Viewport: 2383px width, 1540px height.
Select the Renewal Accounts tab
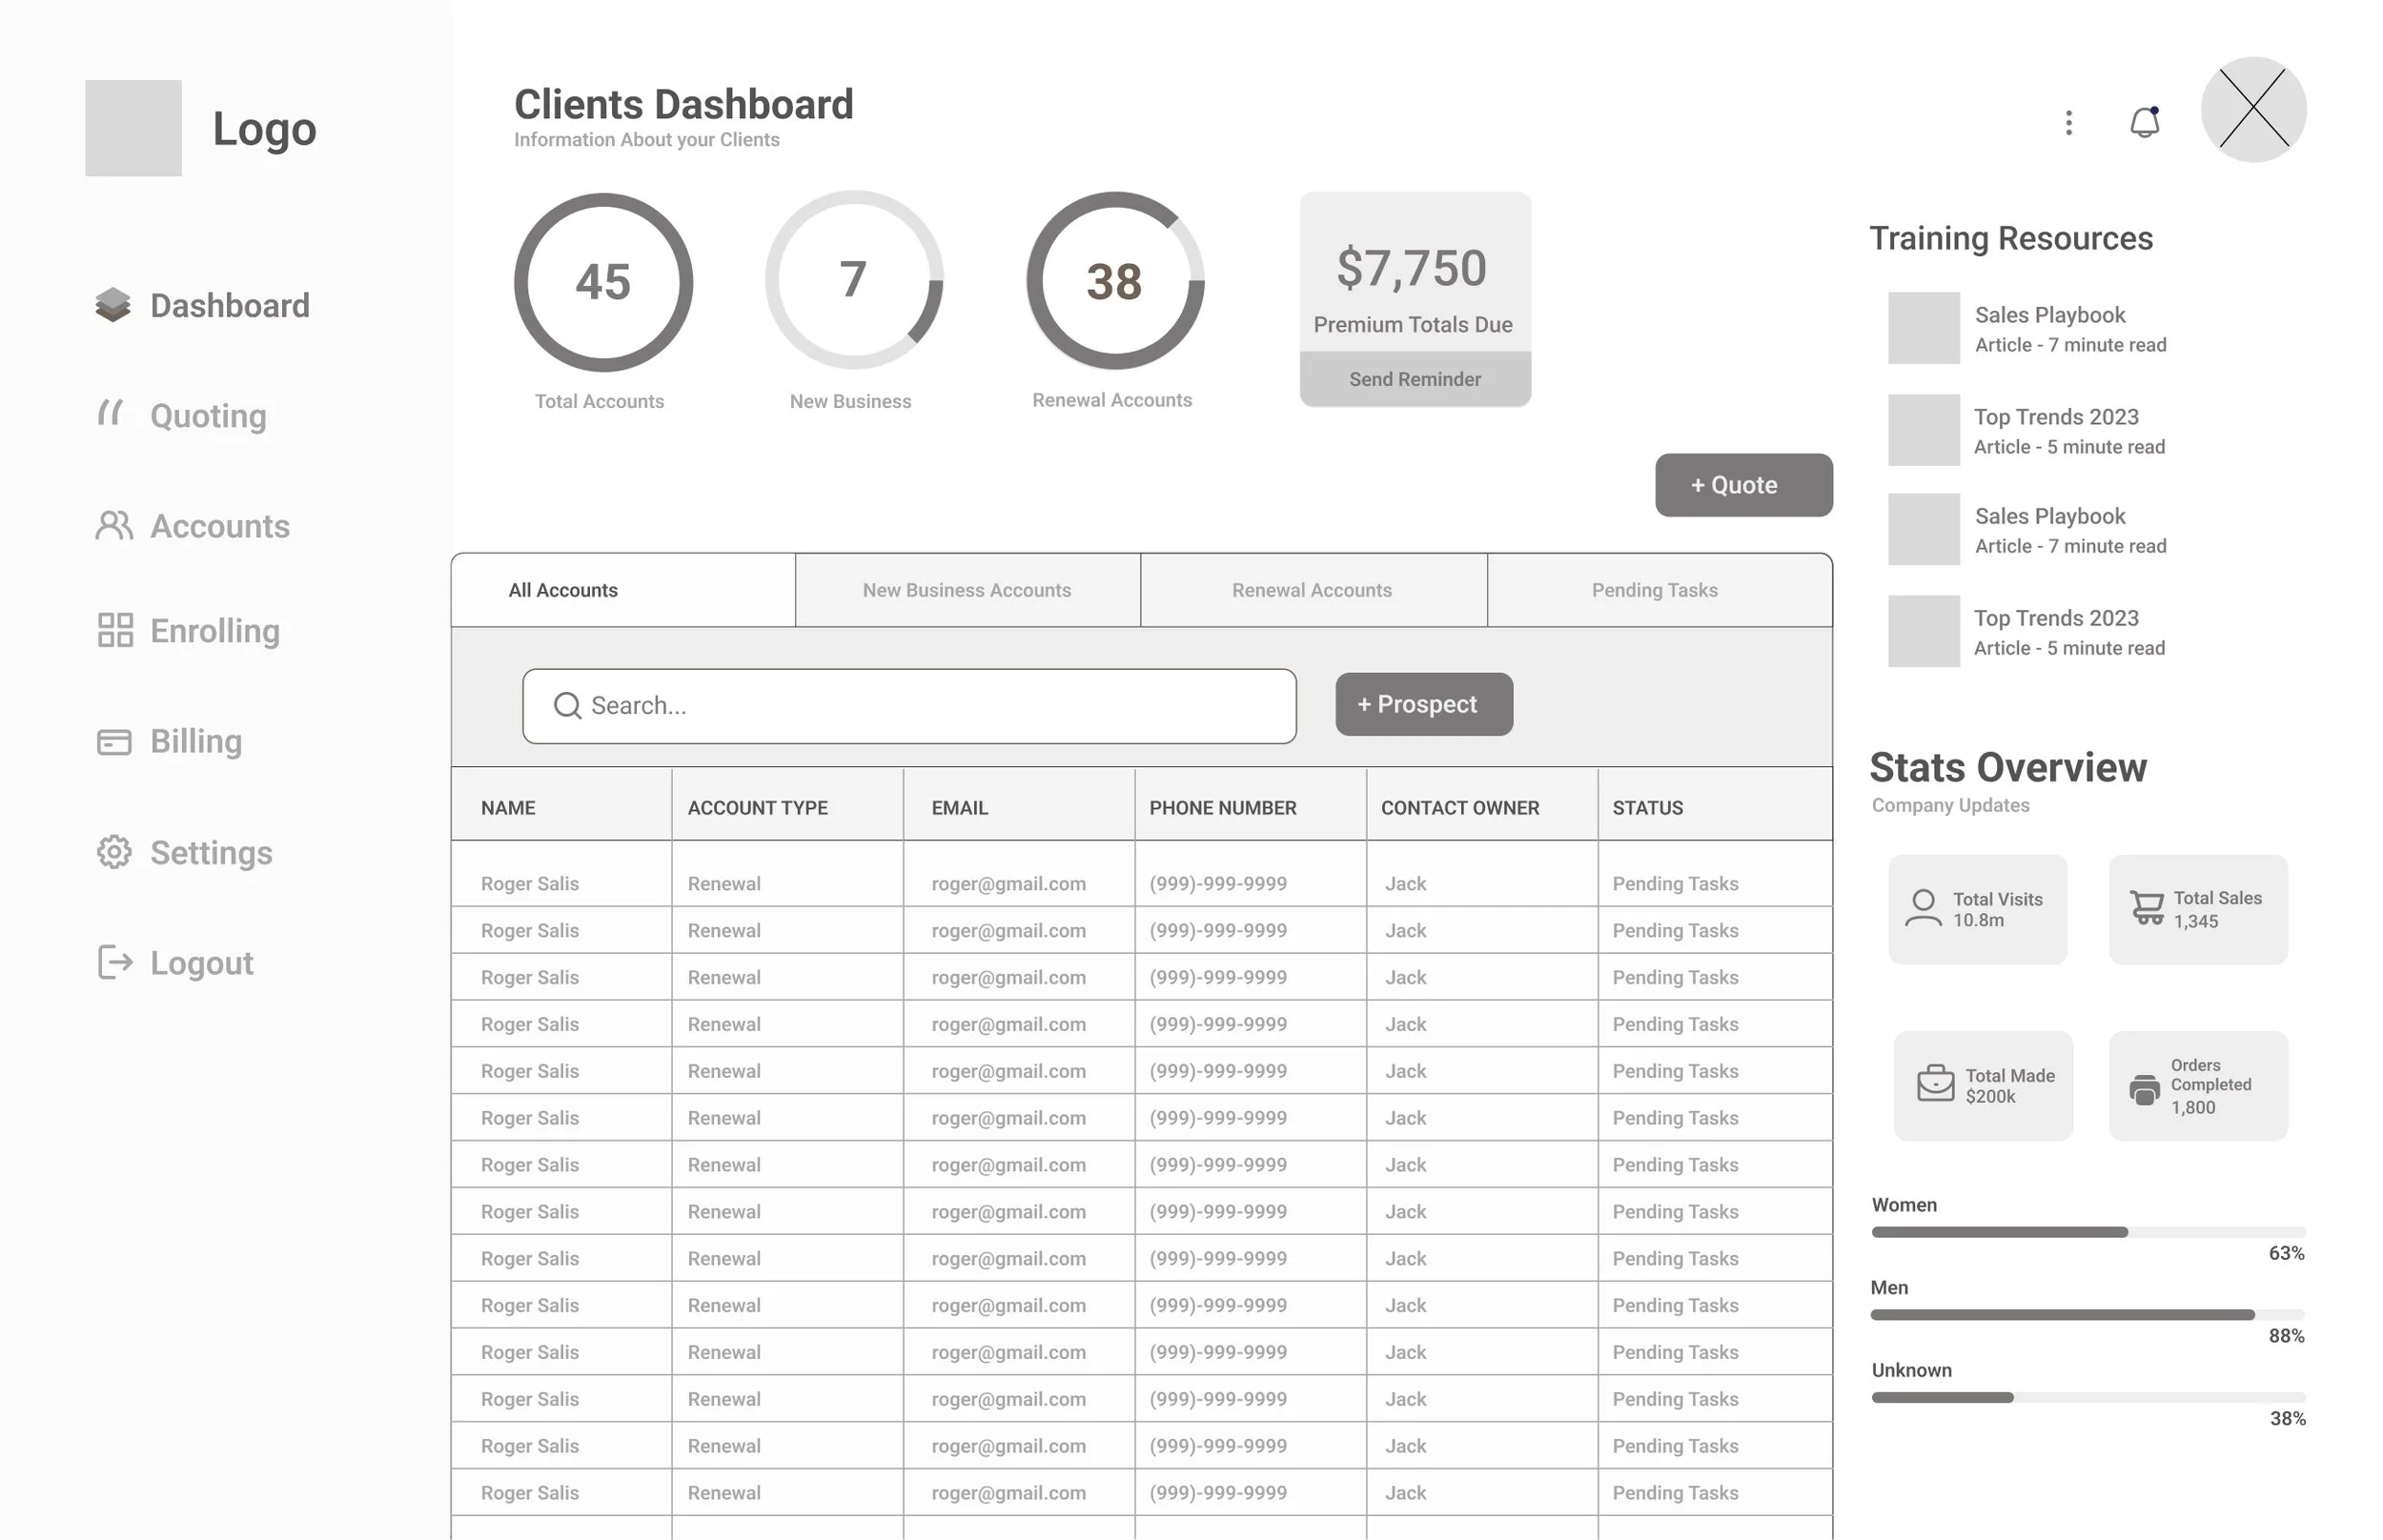tap(1311, 590)
